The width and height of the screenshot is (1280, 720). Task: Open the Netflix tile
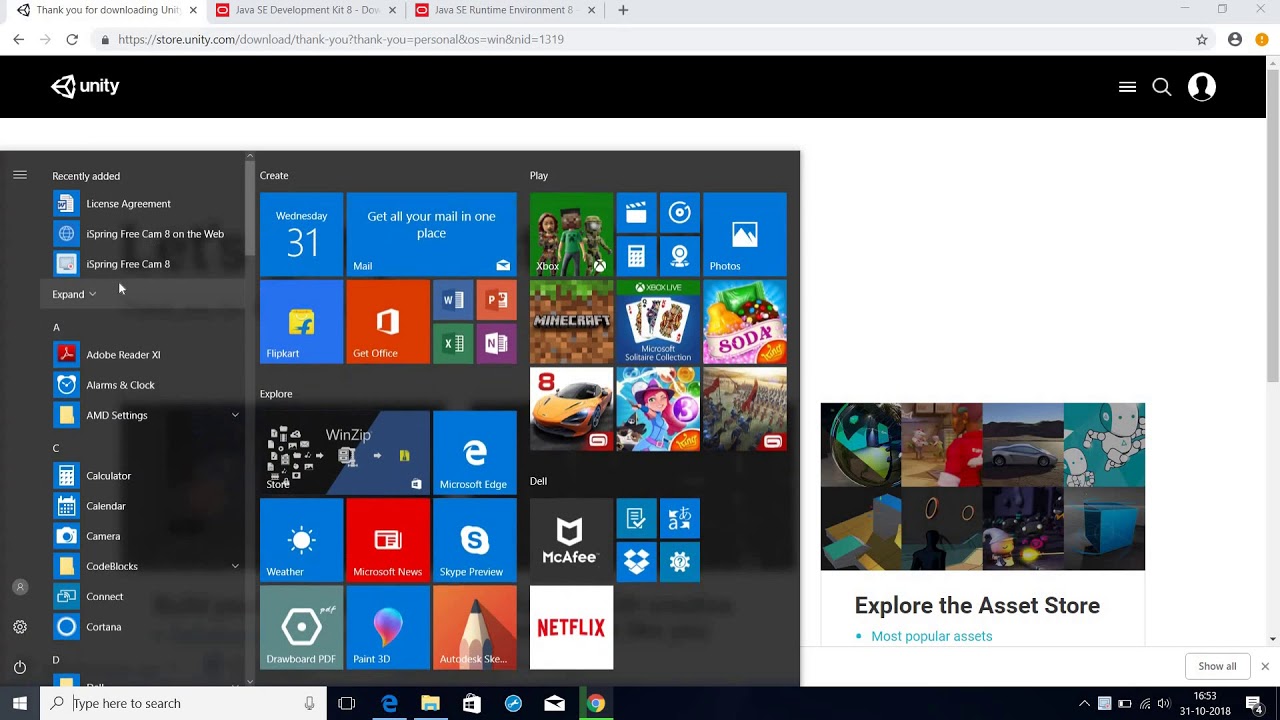(x=571, y=627)
